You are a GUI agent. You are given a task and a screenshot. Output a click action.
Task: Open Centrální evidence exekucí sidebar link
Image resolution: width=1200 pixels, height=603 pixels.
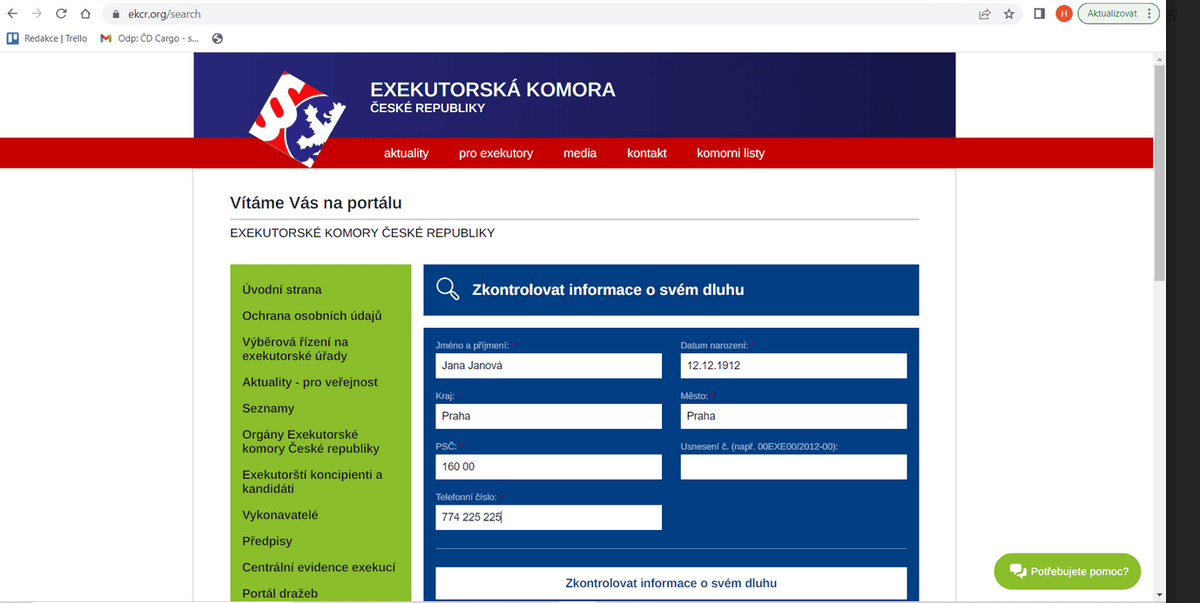pyautogui.click(x=318, y=567)
